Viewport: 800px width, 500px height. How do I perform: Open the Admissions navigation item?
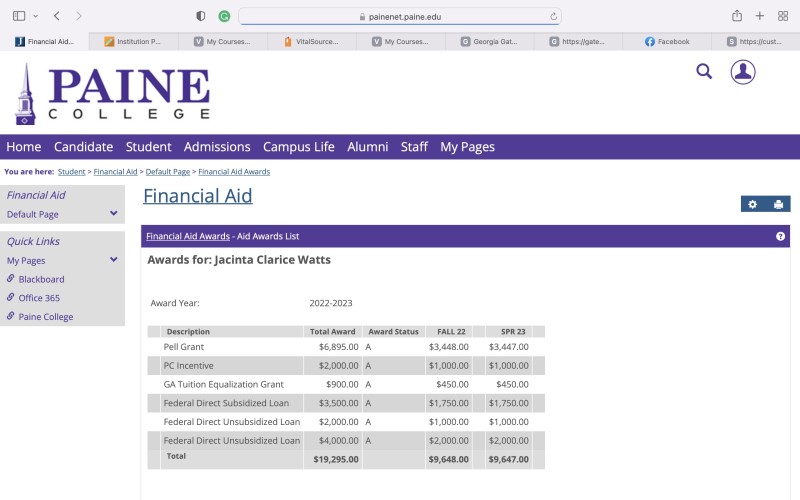[x=217, y=147]
